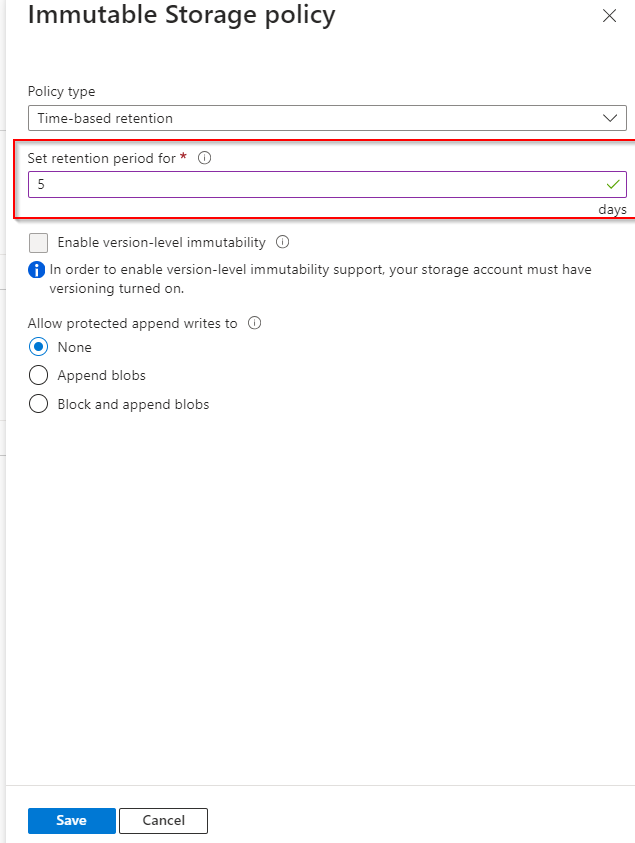The height and width of the screenshot is (843, 635).
Task: Show info tooltip for Set retention period
Action: [204, 158]
